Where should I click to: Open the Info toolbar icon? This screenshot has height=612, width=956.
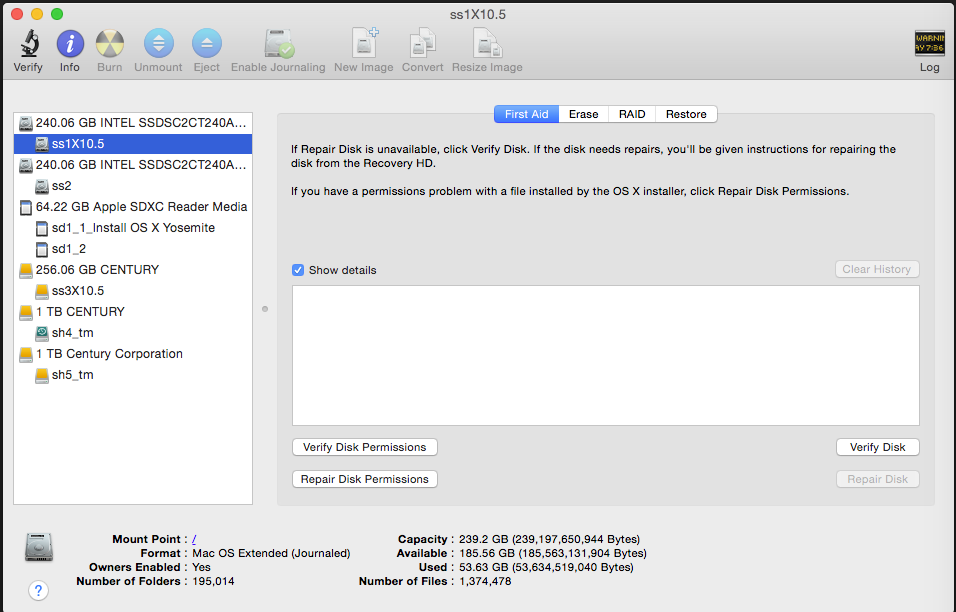(69, 45)
